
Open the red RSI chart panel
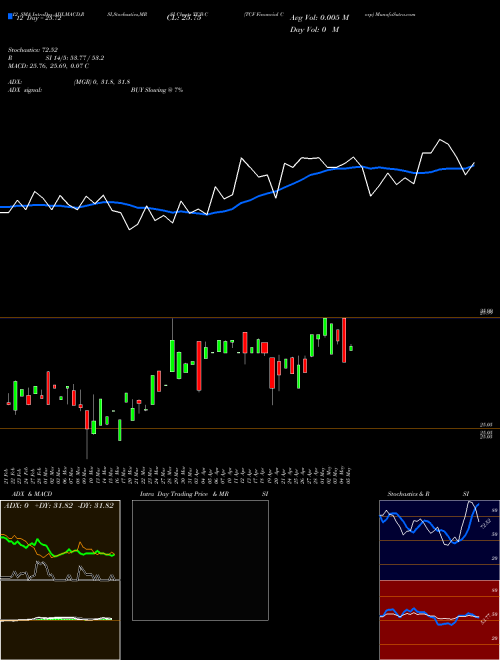439,620
